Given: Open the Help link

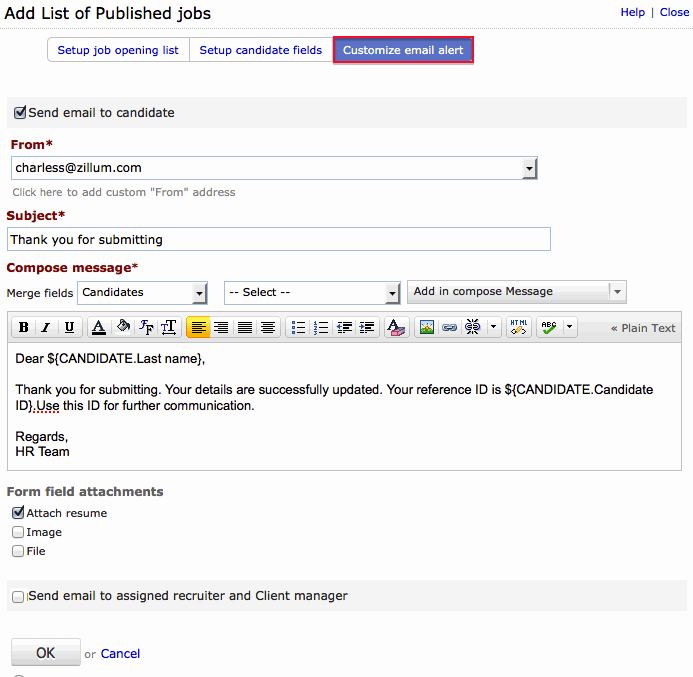Looking at the screenshot, I should tap(632, 12).
